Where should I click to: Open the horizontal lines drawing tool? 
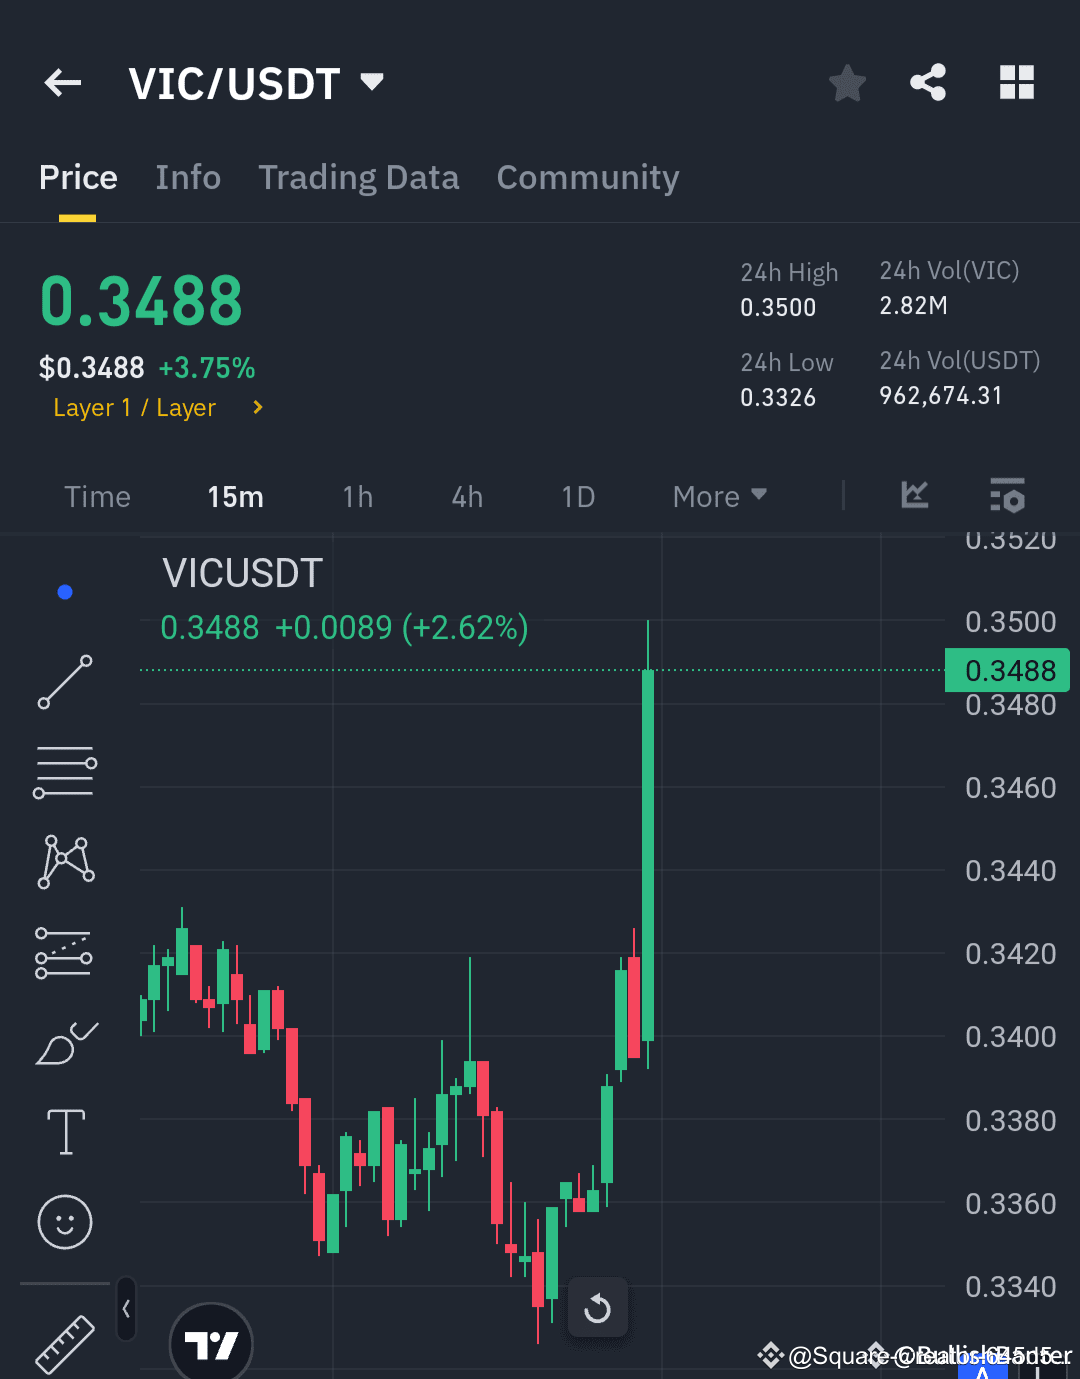click(65, 770)
